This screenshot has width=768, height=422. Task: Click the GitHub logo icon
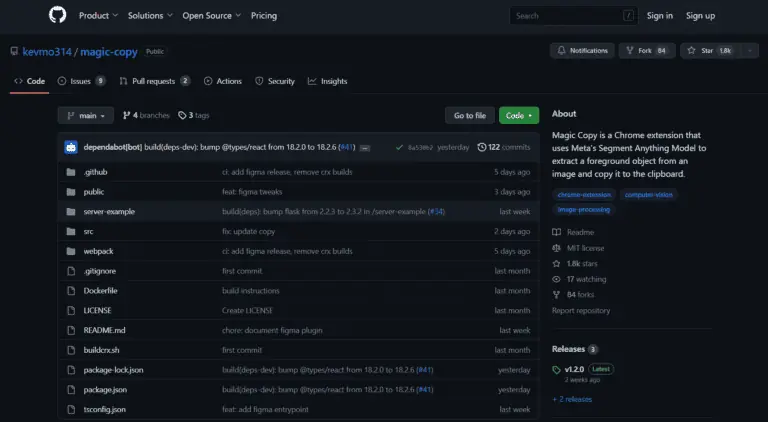[x=57, y=15]
